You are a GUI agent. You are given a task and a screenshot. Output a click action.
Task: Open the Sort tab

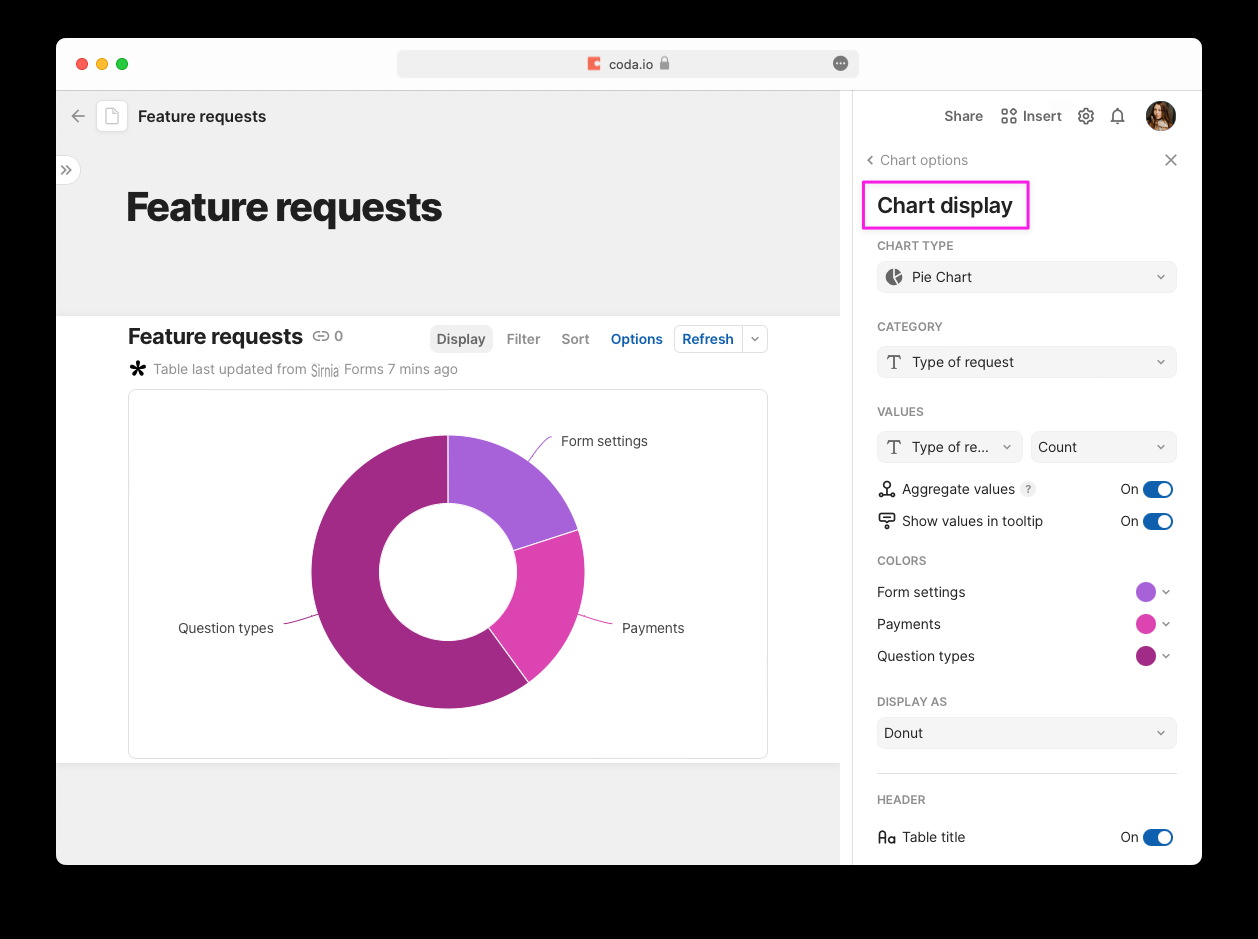575,339
